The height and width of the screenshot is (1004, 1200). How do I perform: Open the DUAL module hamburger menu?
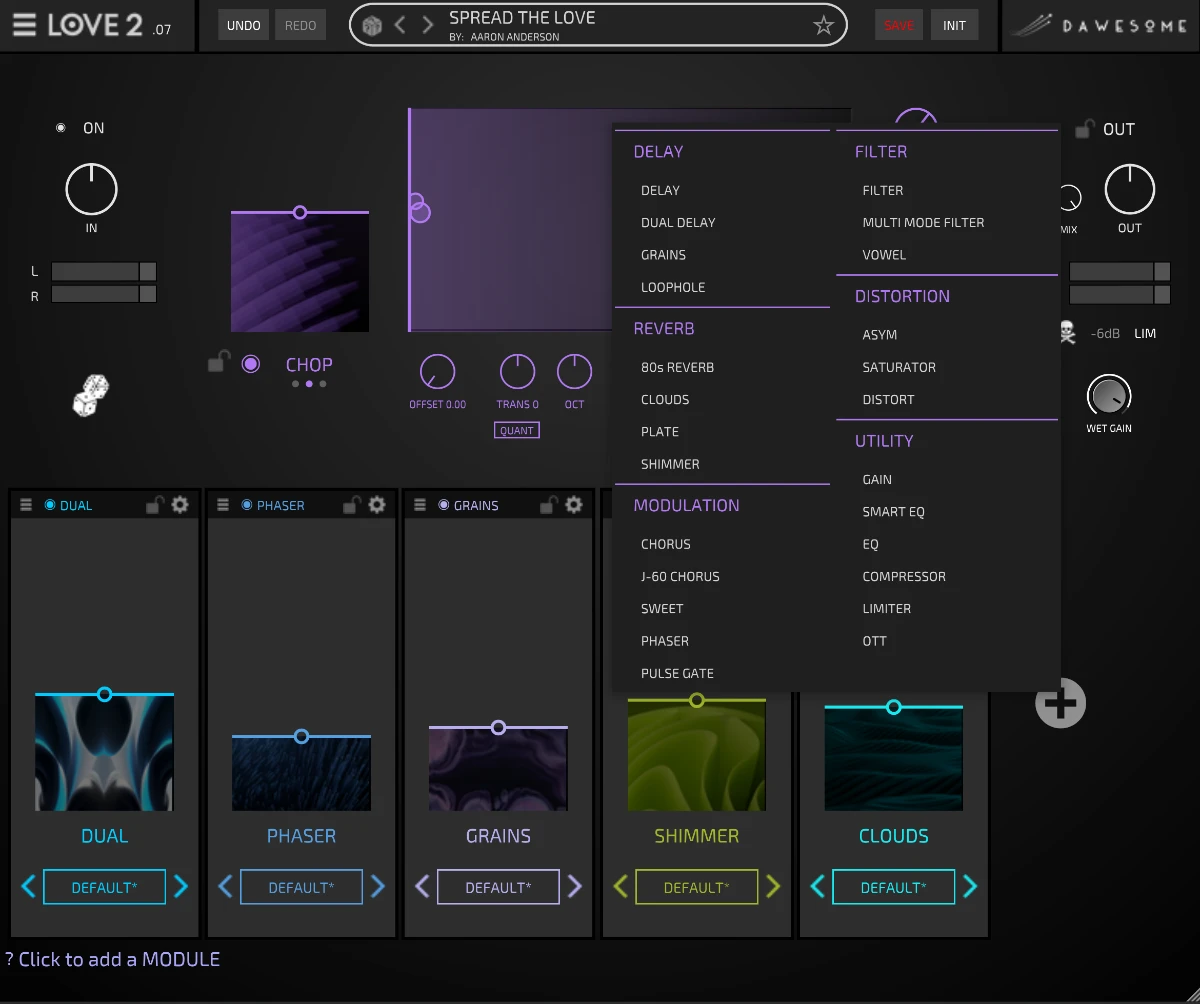tap(25, 505)
